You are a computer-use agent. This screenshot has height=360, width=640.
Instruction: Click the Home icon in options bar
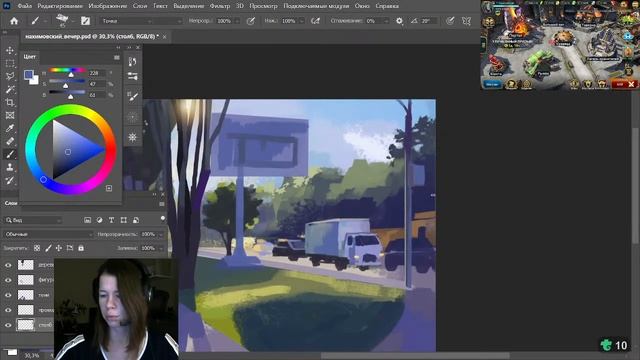coord(14,21)
